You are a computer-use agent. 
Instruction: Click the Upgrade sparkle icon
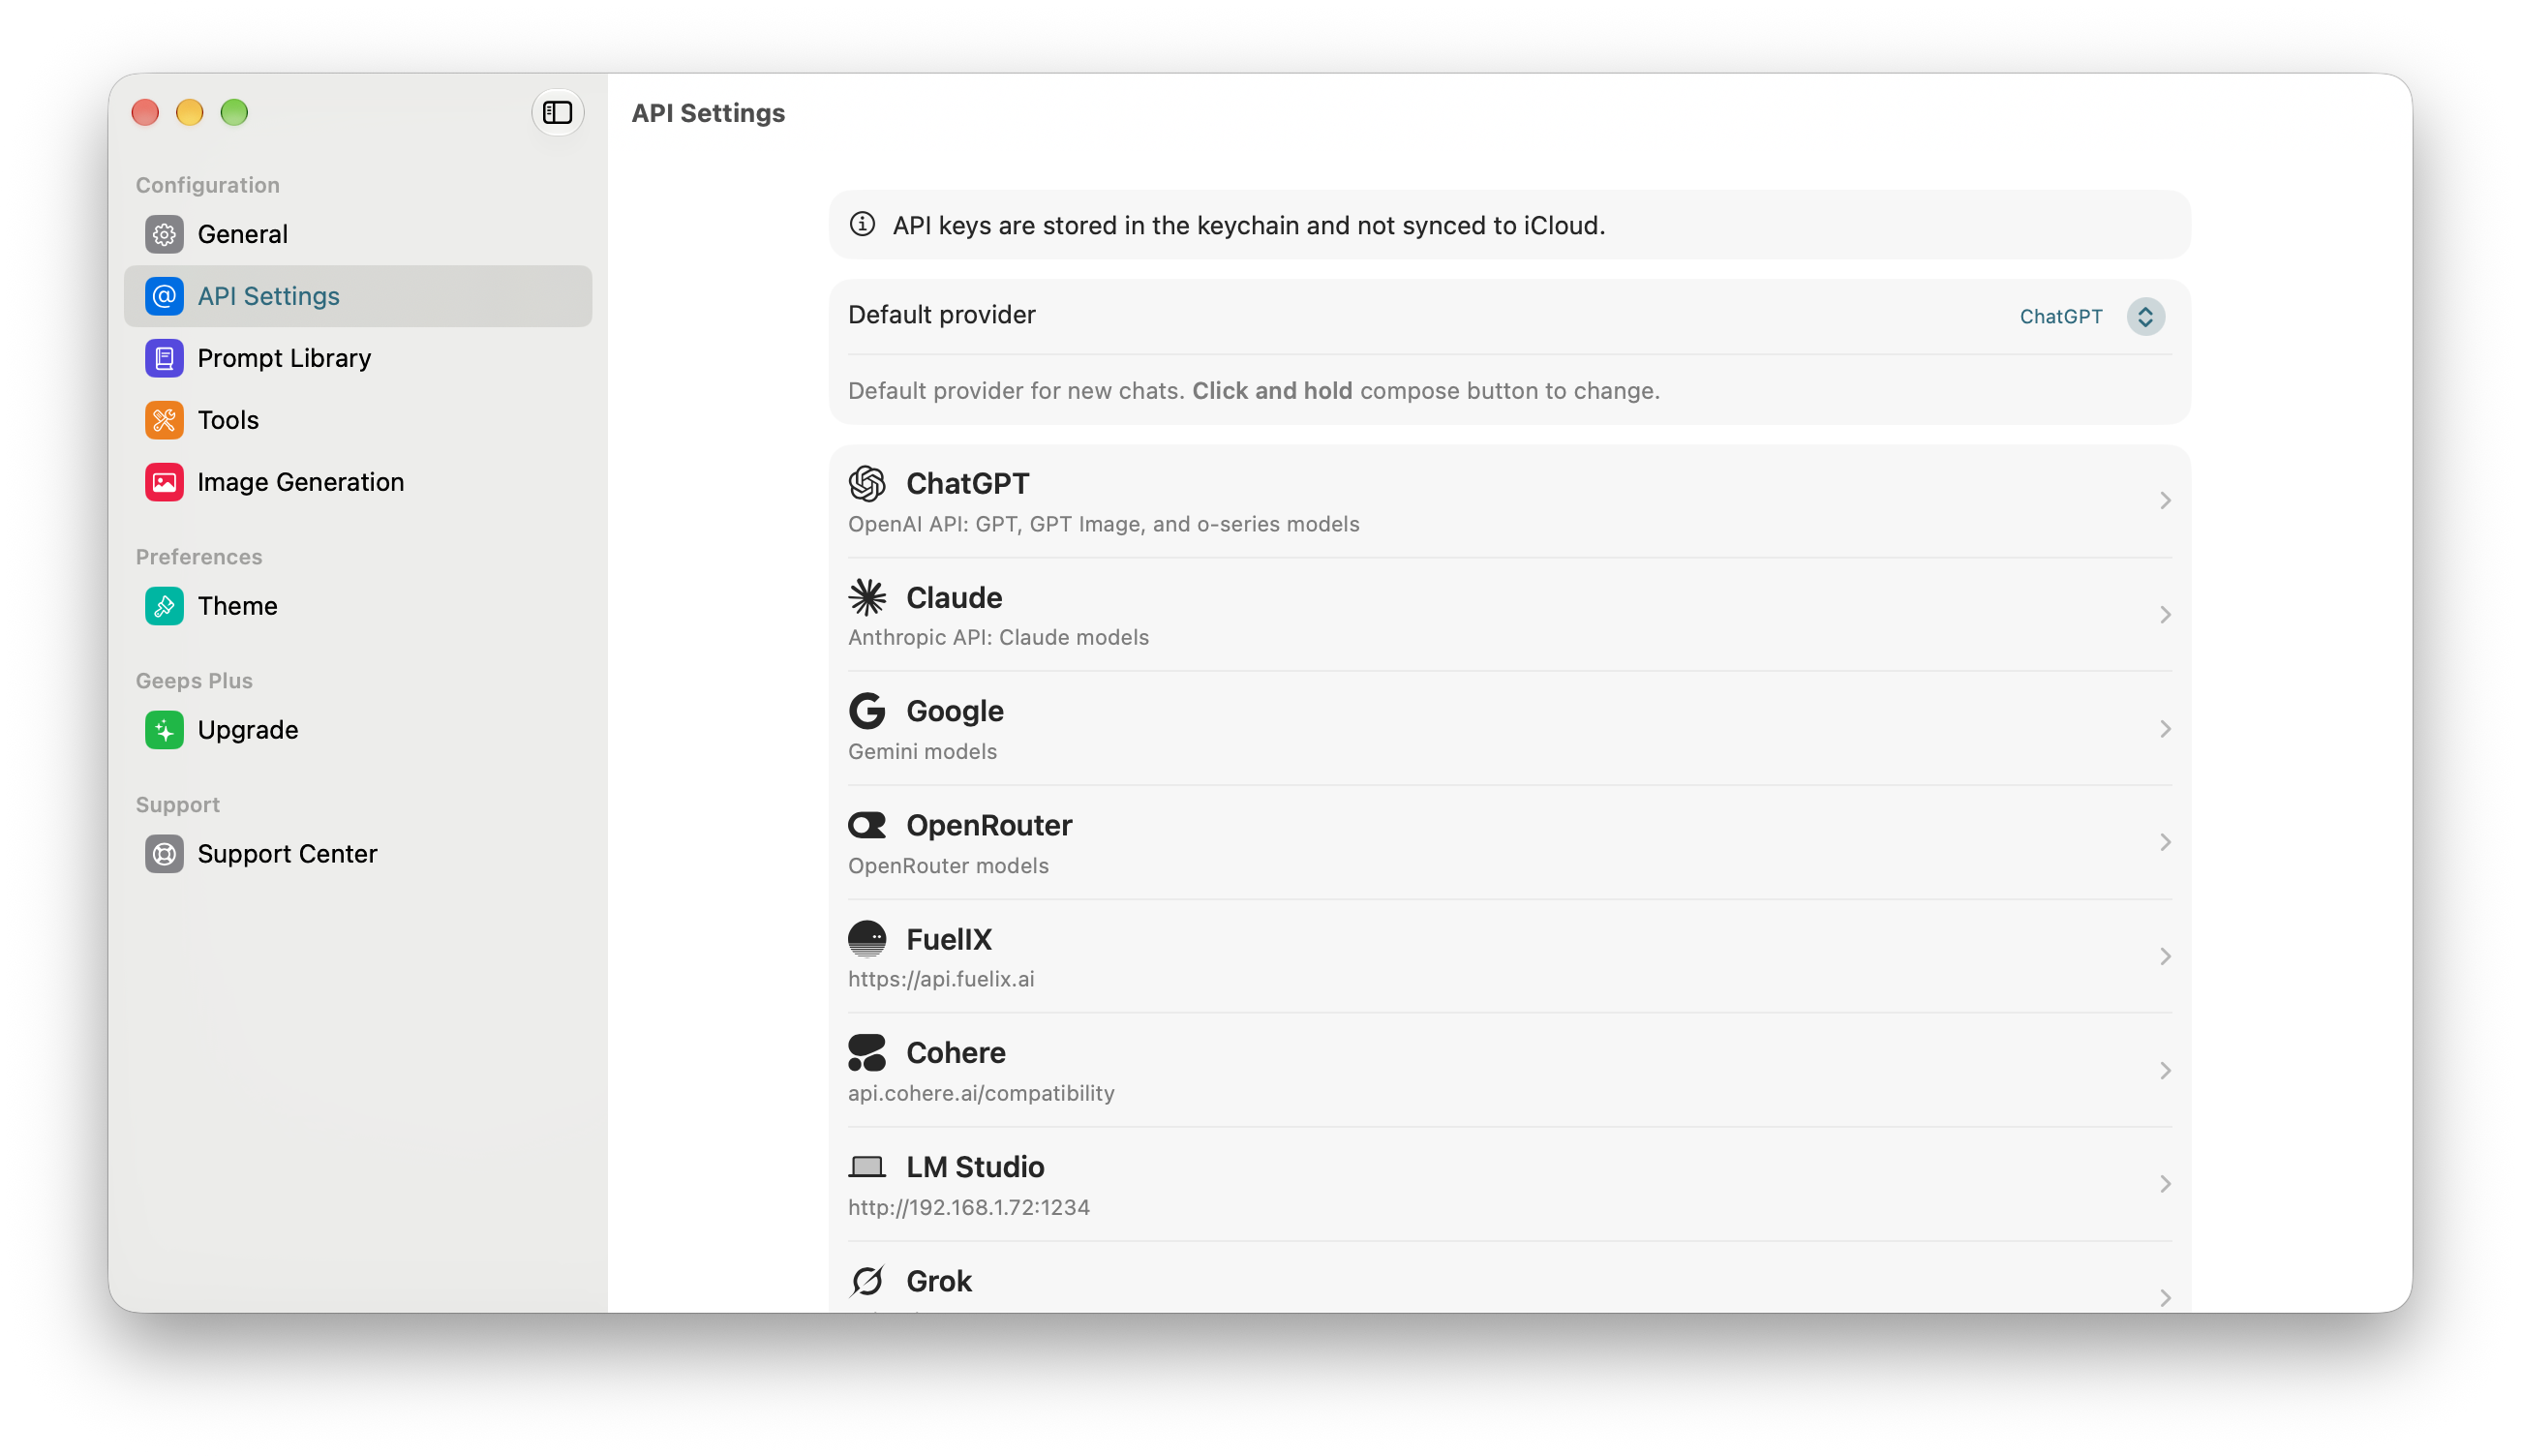[x=164, y=730]
